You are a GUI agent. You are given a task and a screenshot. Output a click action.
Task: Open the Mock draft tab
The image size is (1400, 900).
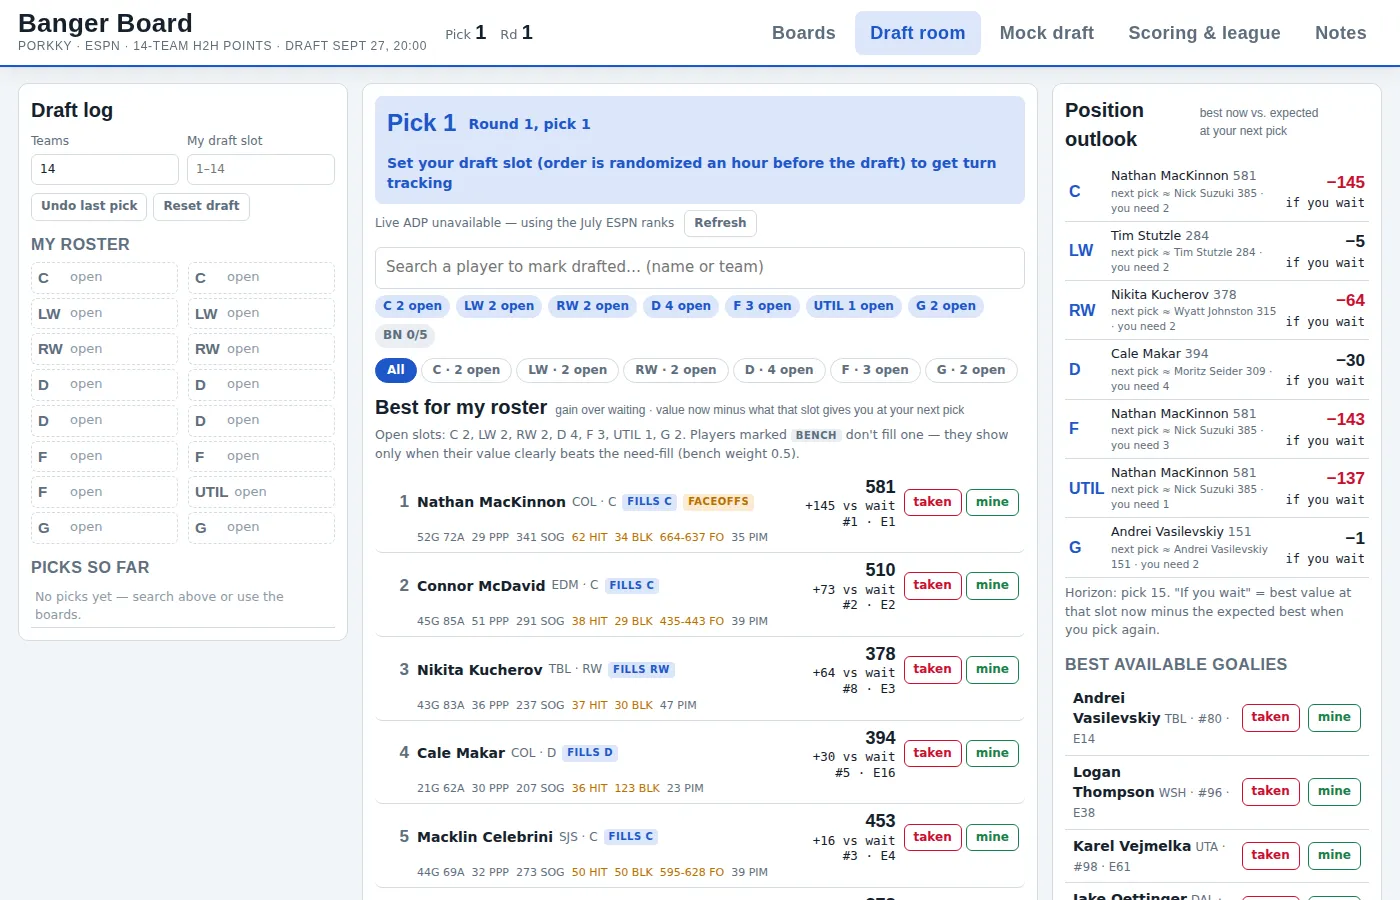(1046, 33)
